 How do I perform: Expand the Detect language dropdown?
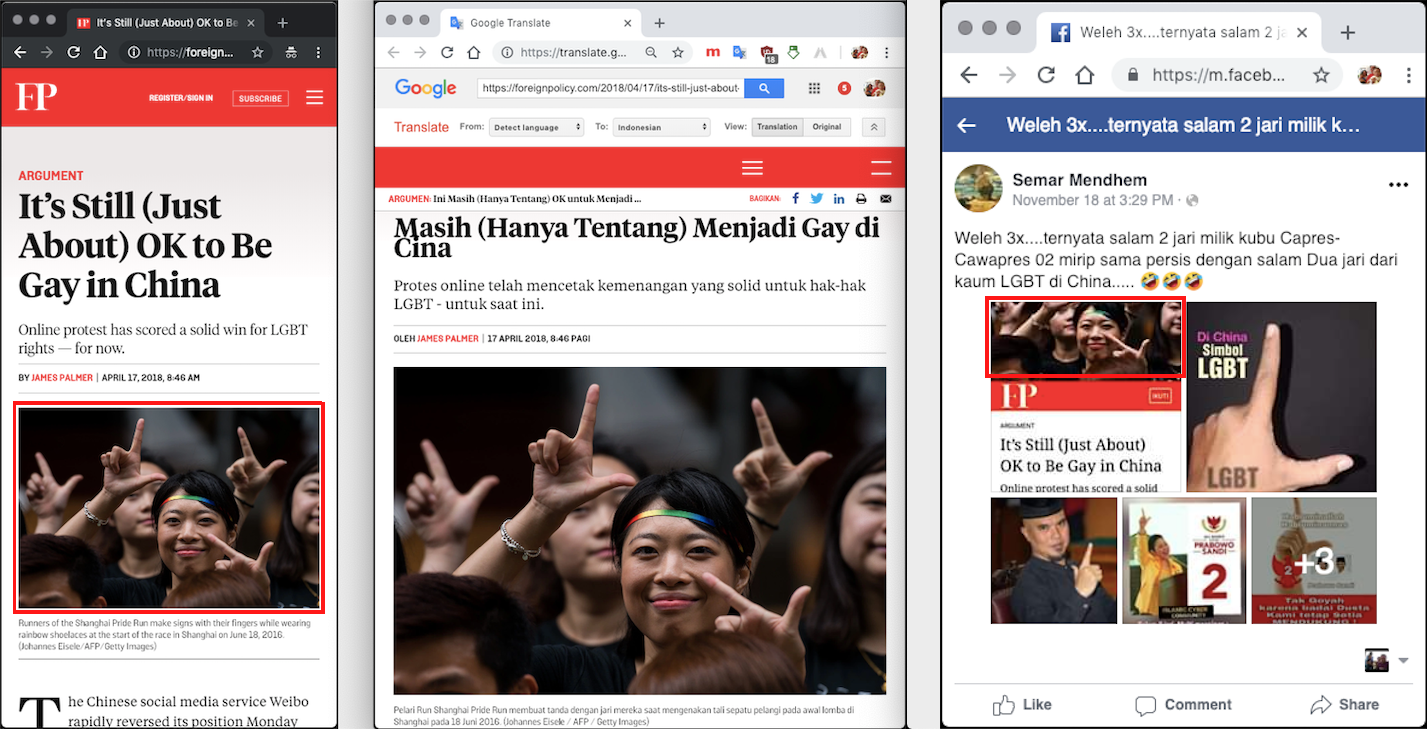(536, 127)
